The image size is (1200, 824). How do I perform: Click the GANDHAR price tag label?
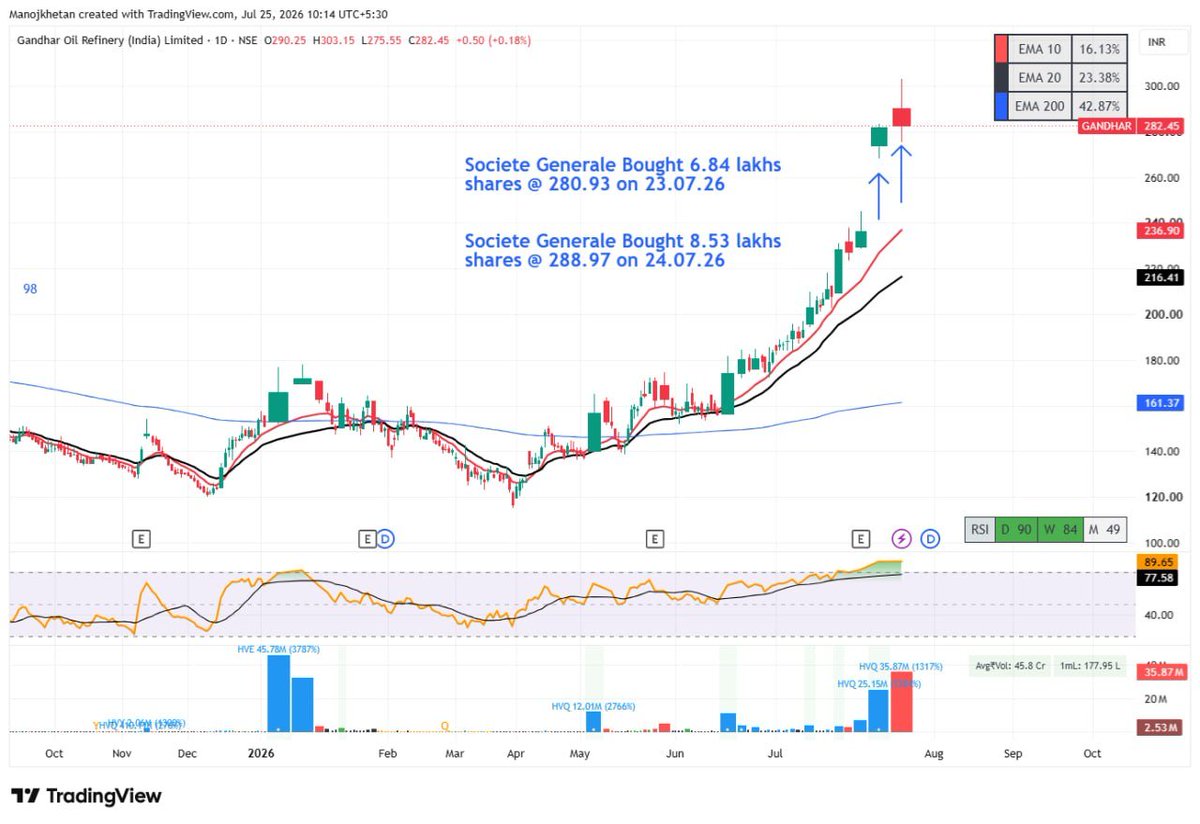1106,127
